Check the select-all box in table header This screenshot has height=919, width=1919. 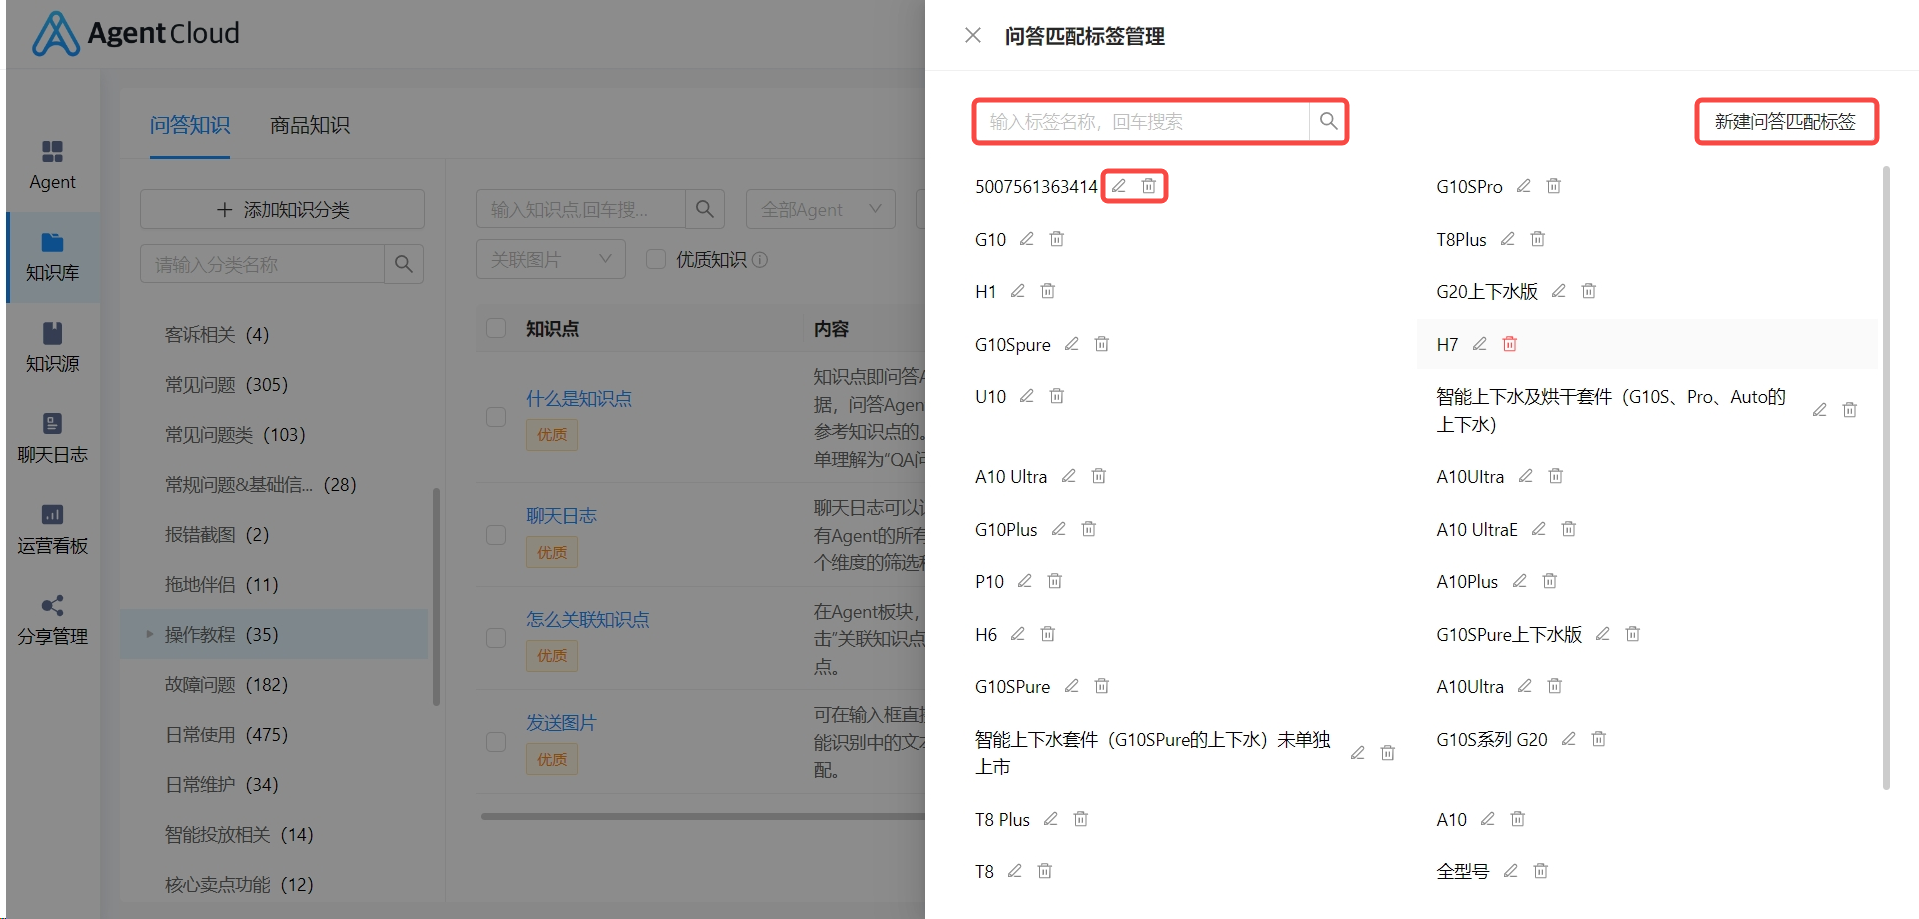[x=496, y=328]
